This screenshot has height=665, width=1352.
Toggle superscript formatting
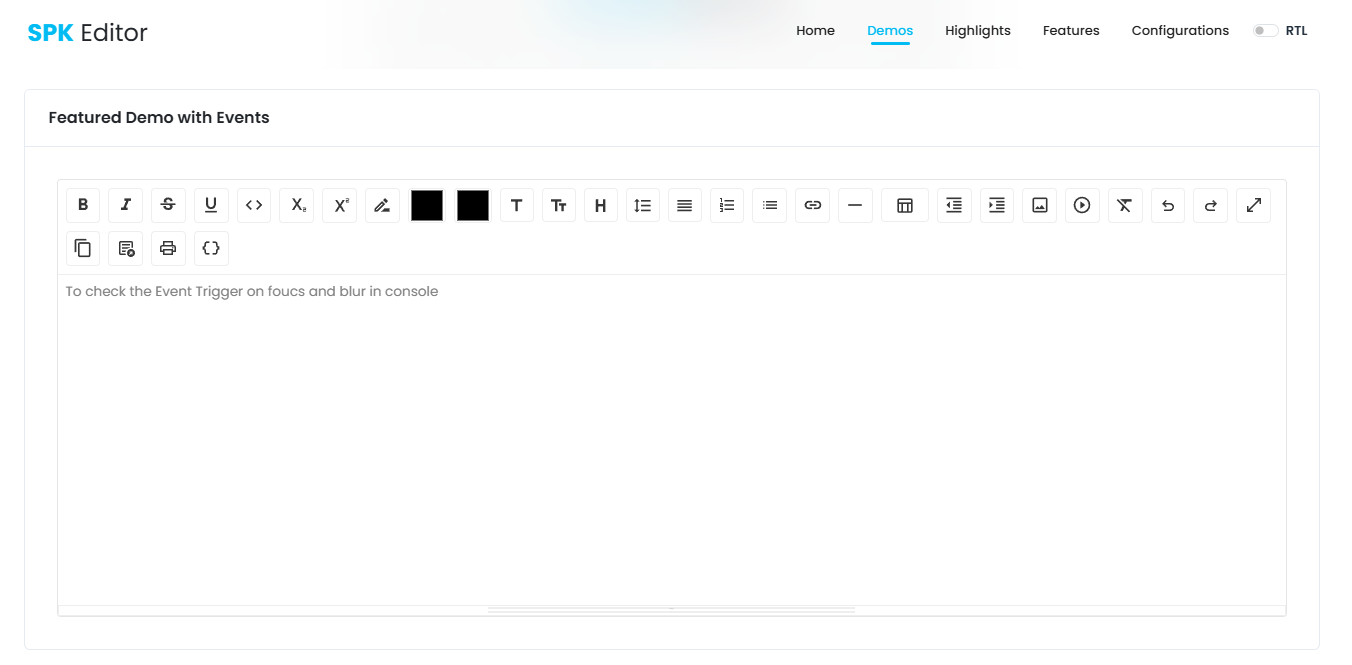click(338, 205)
